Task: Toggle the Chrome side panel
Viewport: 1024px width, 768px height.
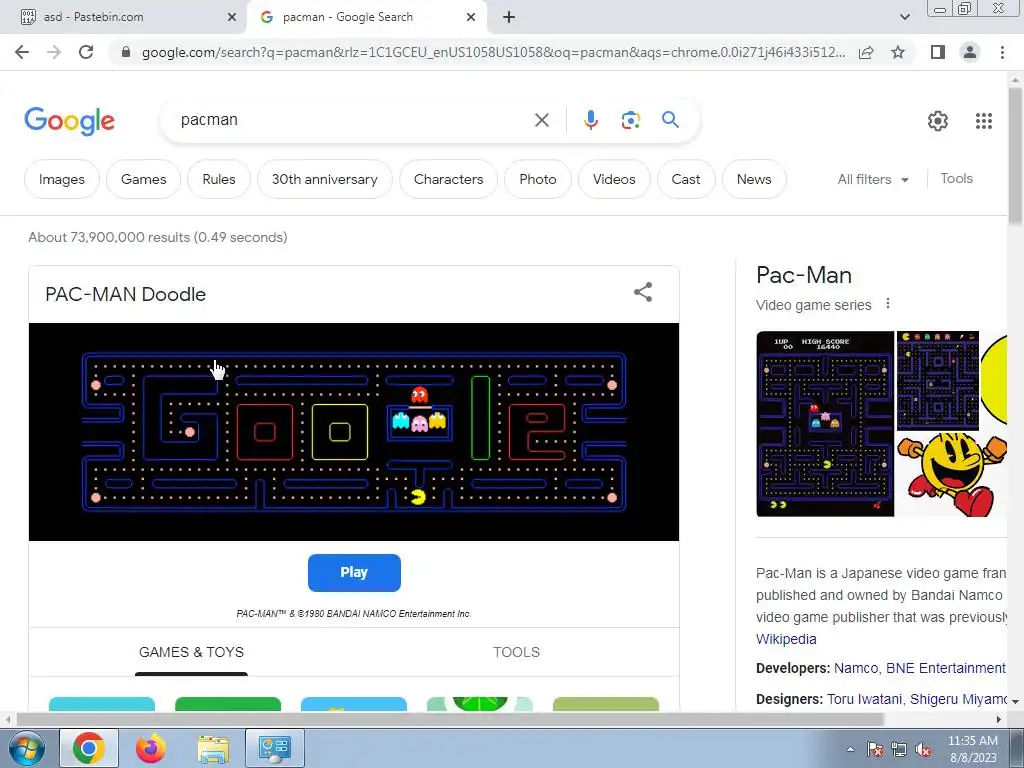Action: point(938,52)
